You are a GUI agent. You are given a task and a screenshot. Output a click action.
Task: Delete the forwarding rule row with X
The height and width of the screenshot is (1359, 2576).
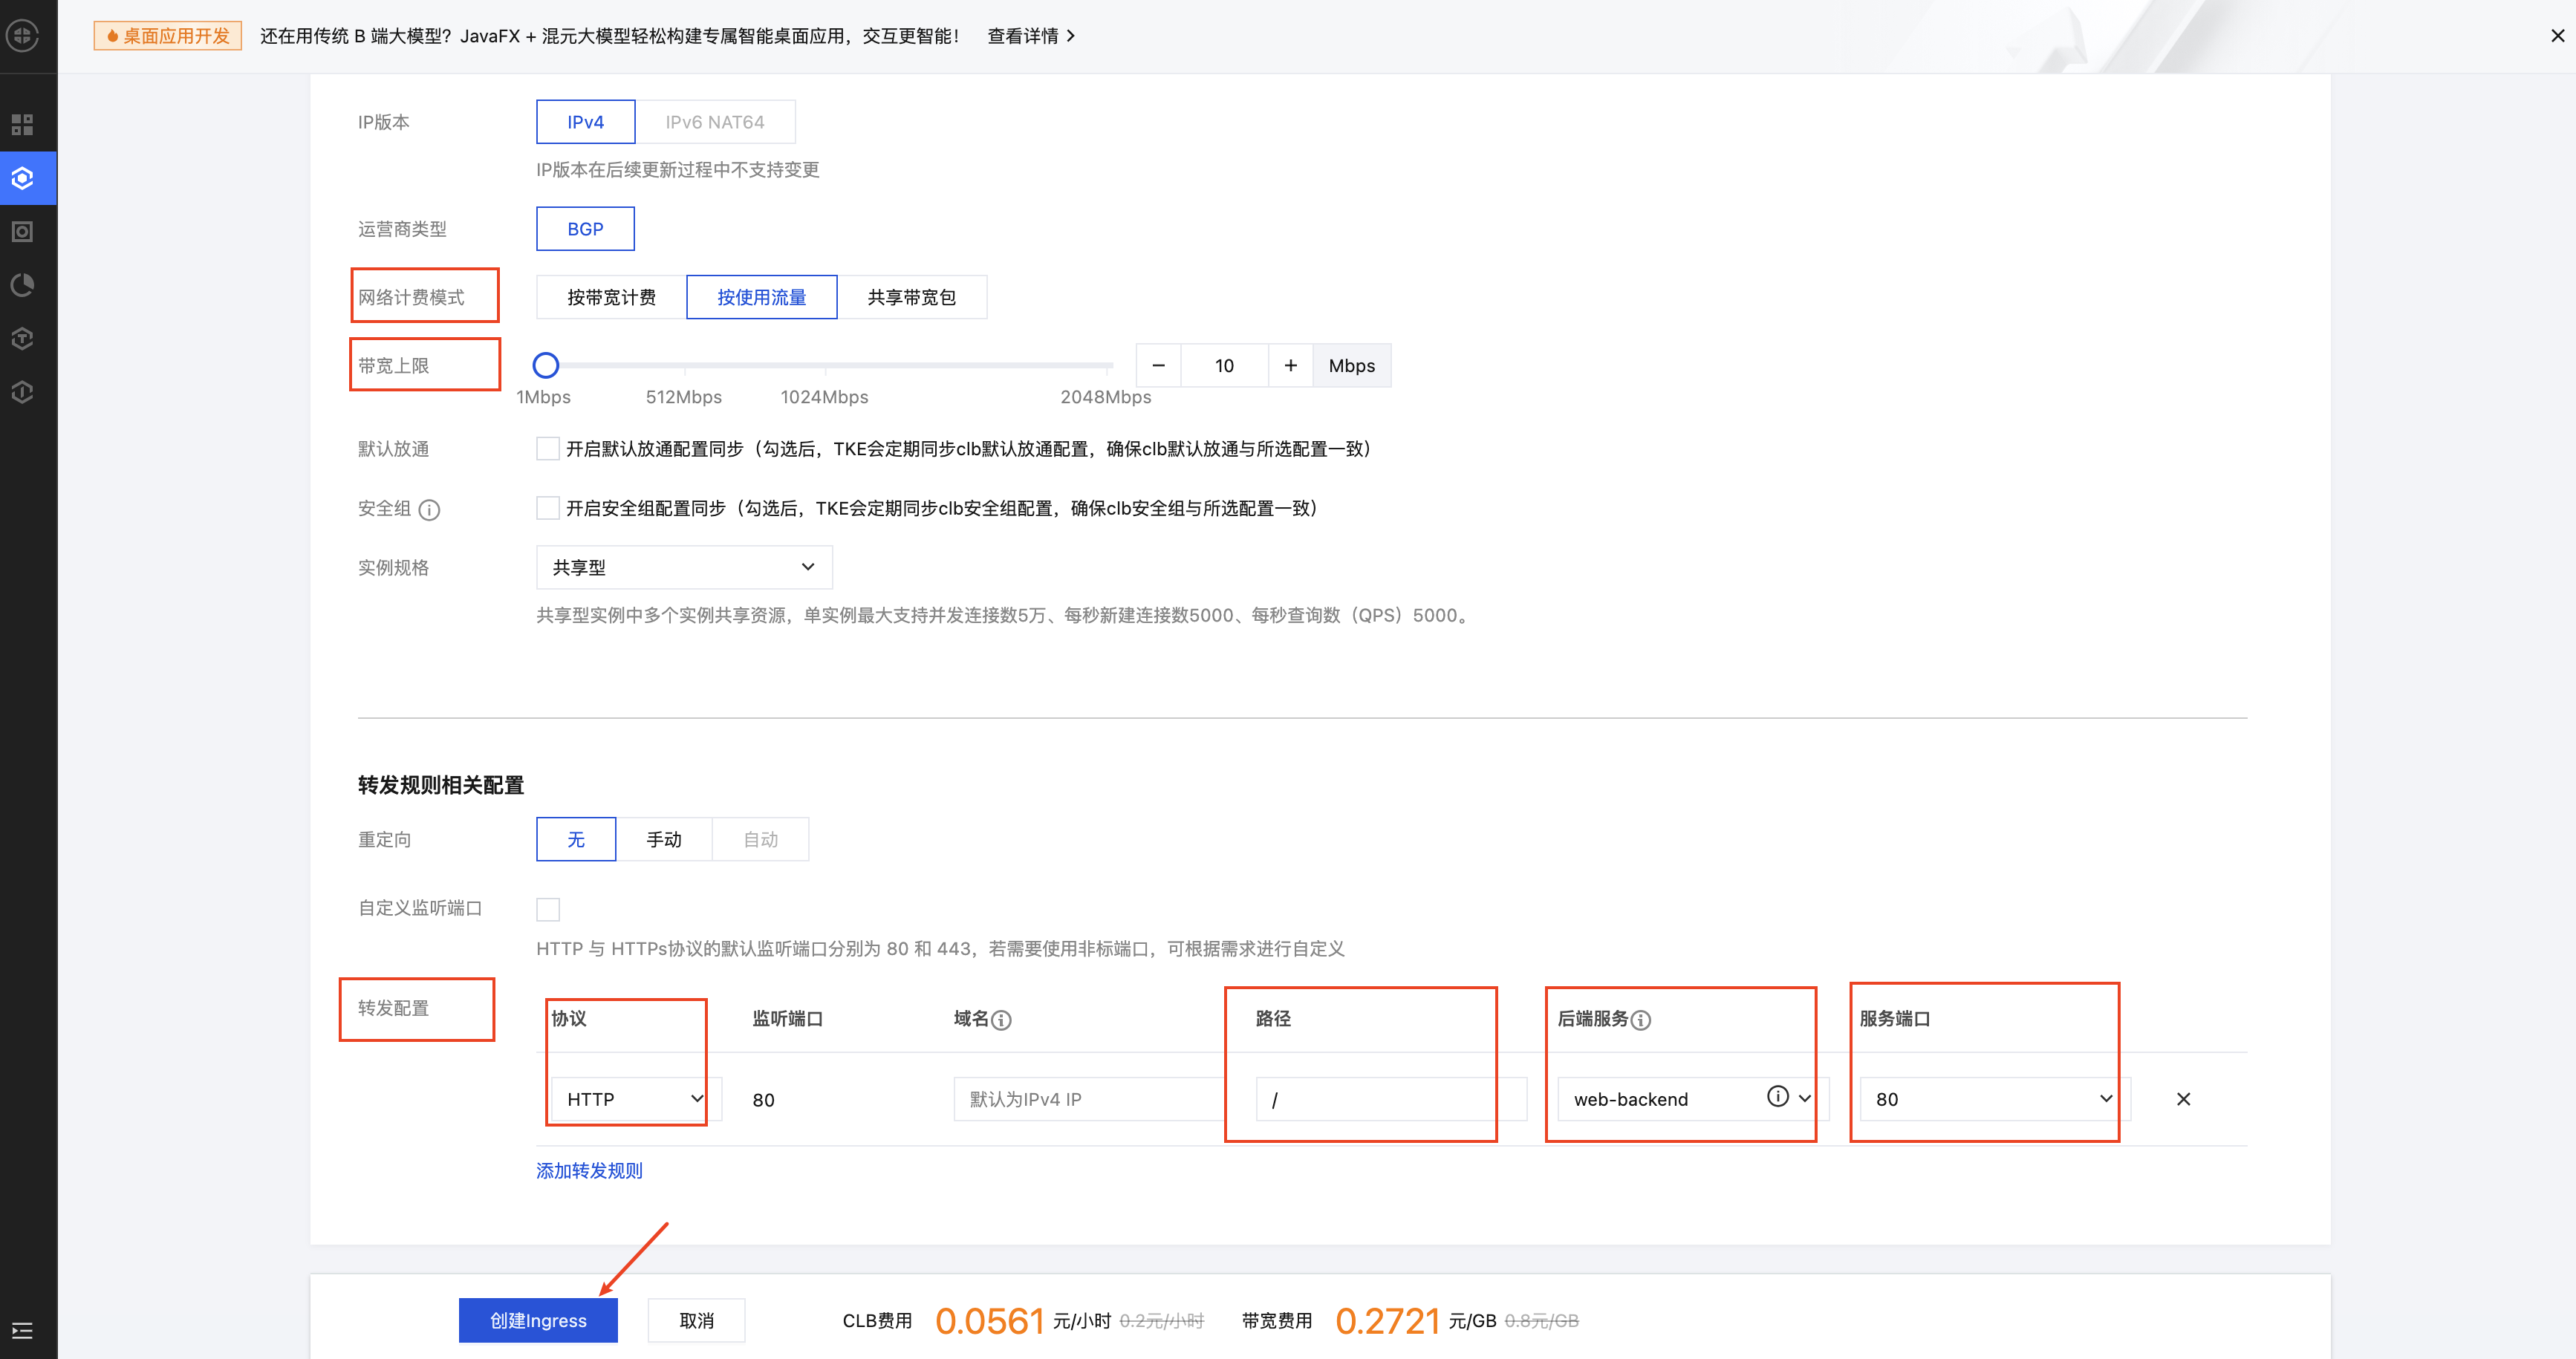2183,1099
